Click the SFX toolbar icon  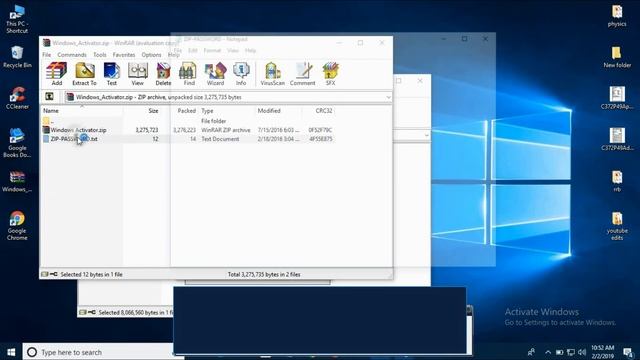click(x=330, y=74)
